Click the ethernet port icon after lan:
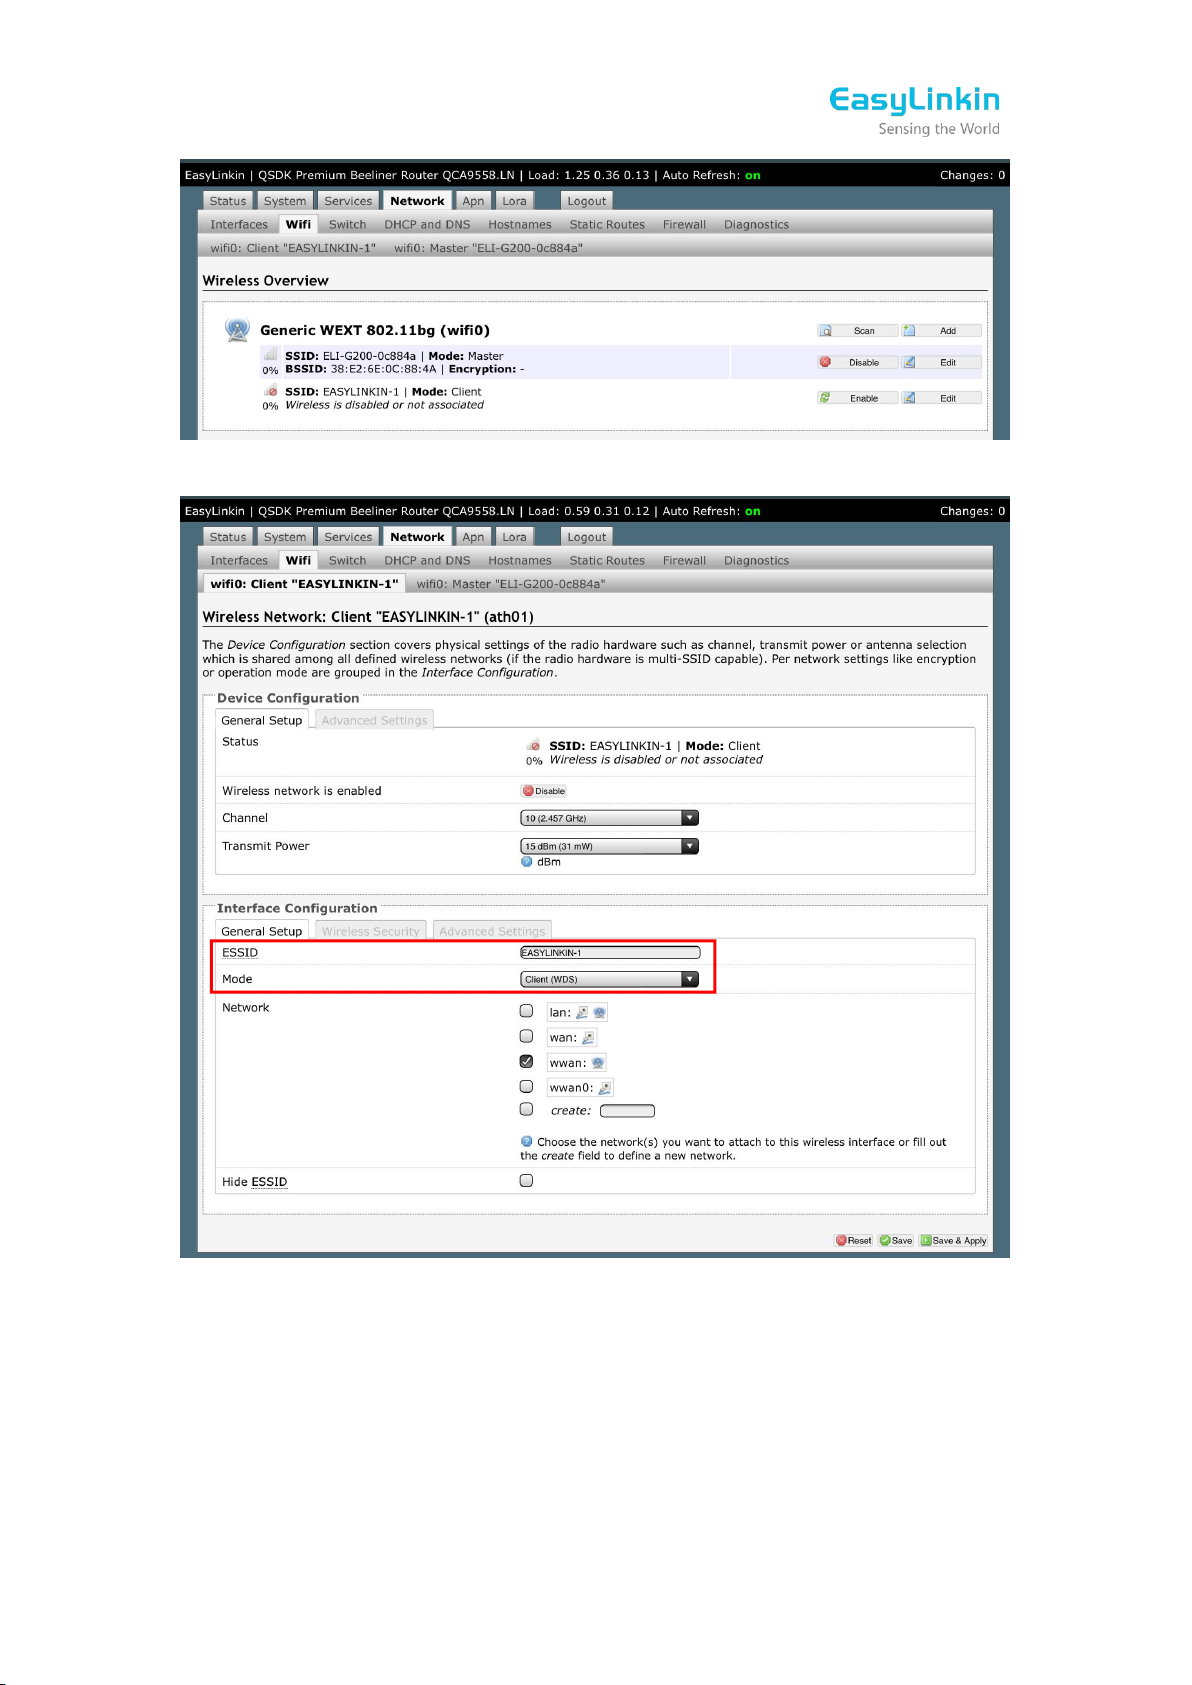This screenshot has width=1192, height=1685. (x=582, y=1012)
